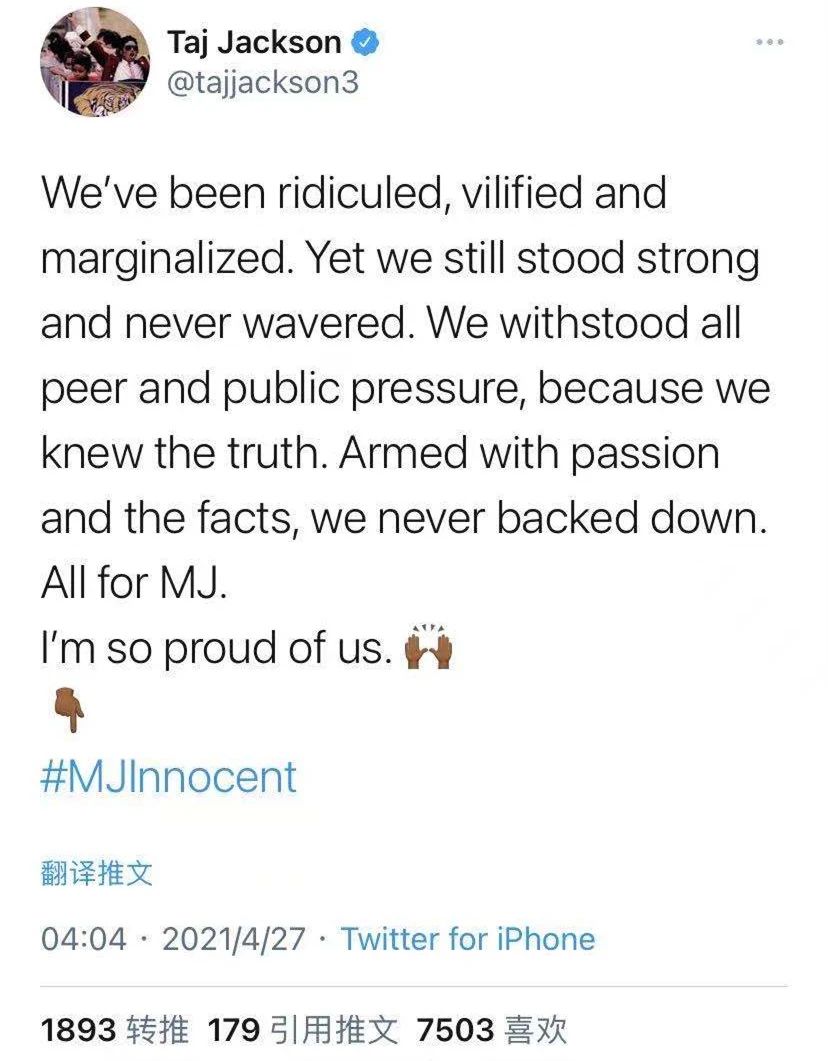This screenshot has width=828, height=1061.
Task: Open the Taj Jackson display name
Action: [254, 43]
